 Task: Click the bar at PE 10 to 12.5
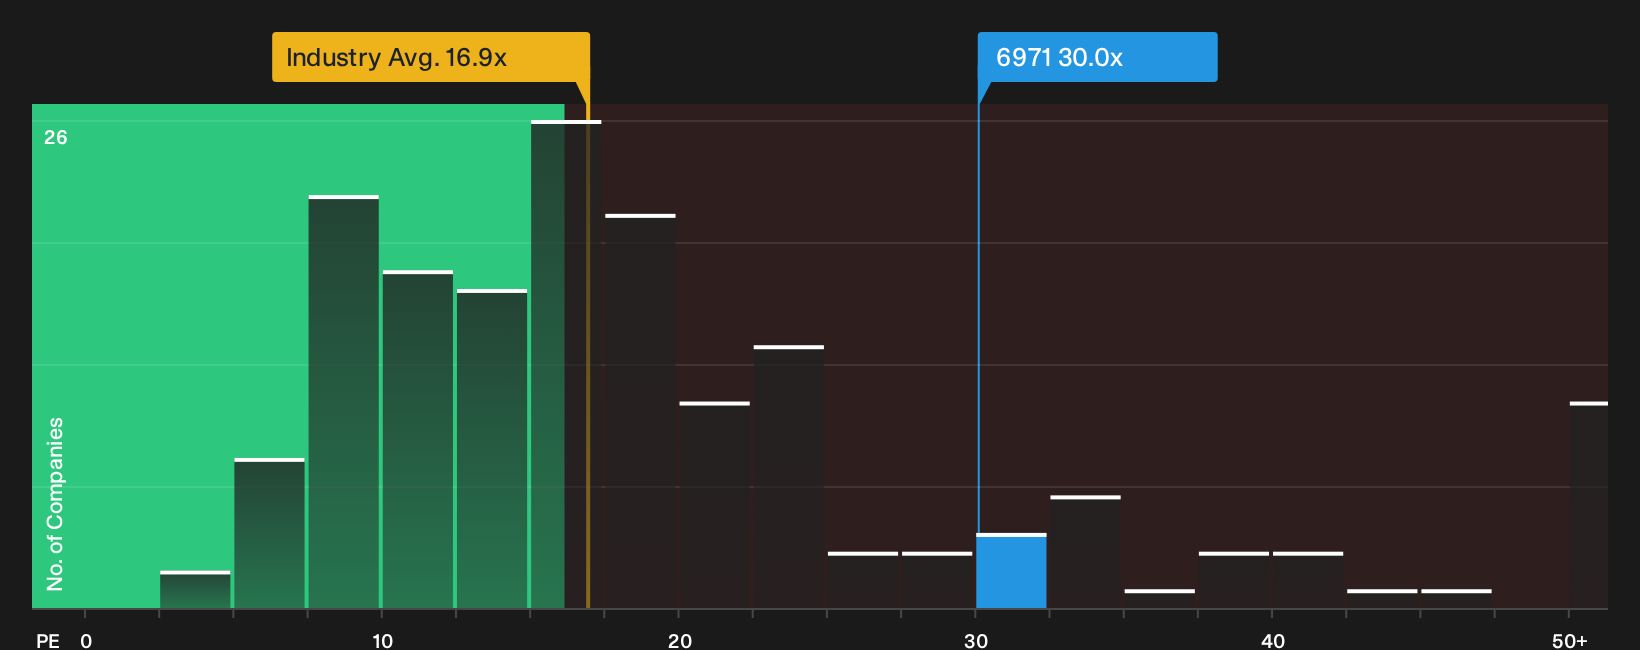point(418,439)
